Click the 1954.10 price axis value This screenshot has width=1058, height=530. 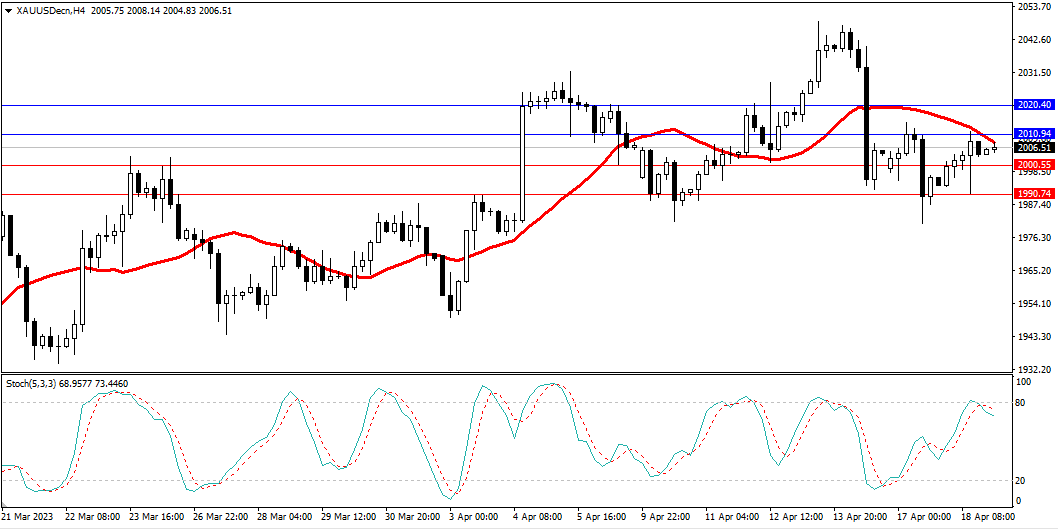1035,304
